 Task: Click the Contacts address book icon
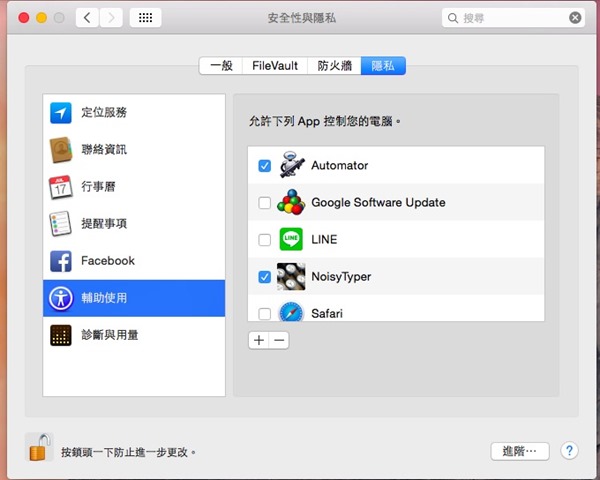pyautogui.click(x=60, y=150)
